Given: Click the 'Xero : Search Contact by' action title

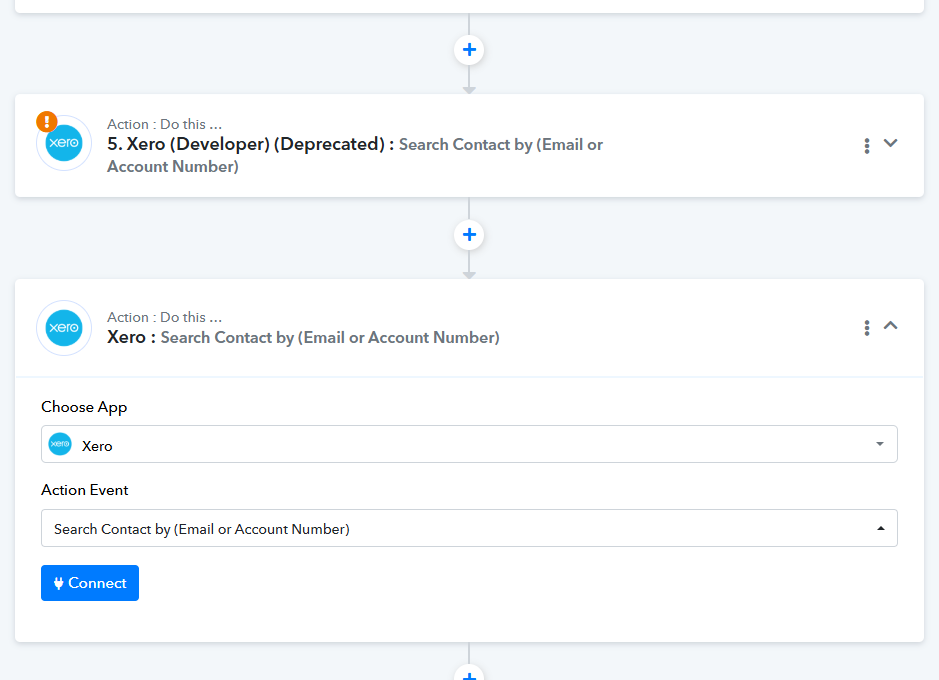Looking at the screenshot, I should point(303,338).
